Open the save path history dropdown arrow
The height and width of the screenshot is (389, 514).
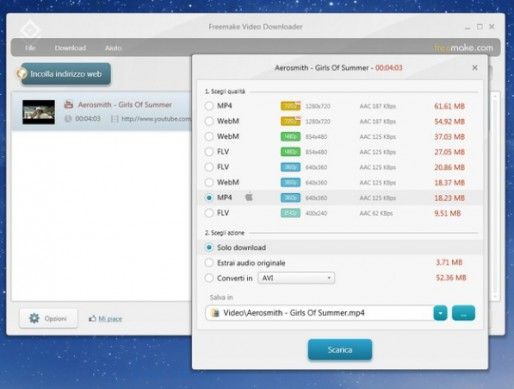click(440, 313)
